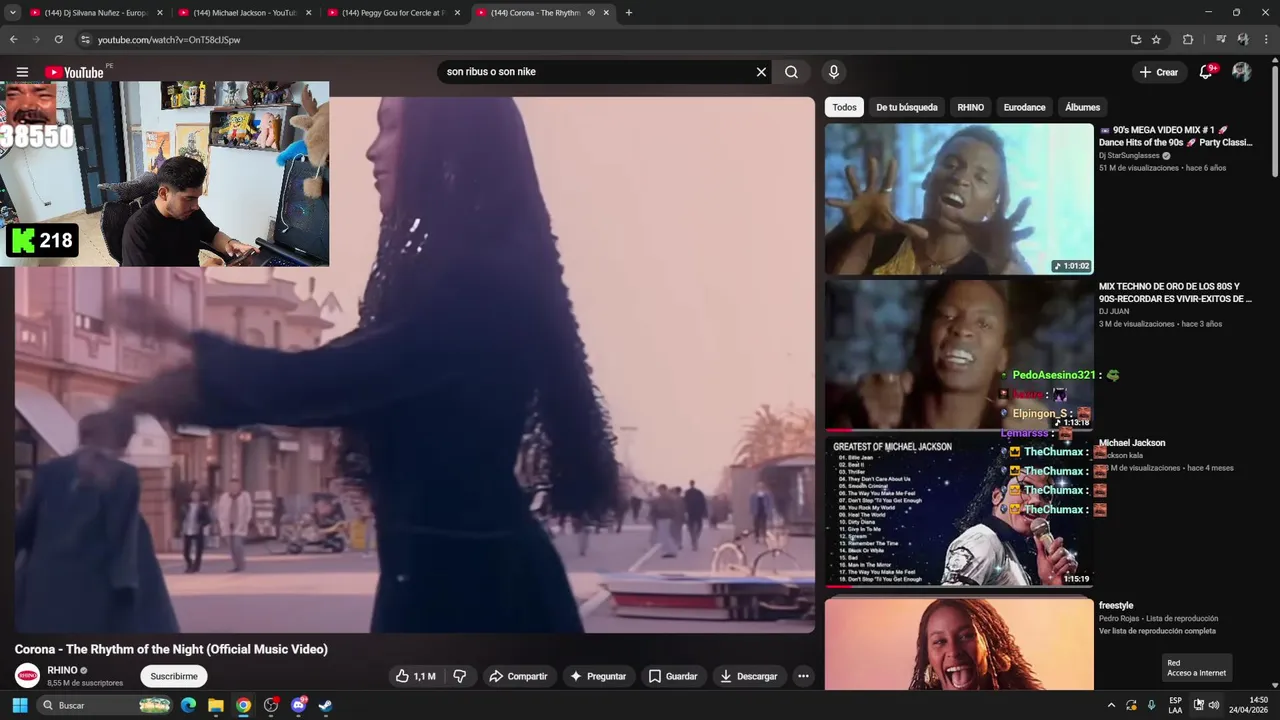Open the Crear button
The height and width of the screenshot is (720, 1280).
(1159, 72)
